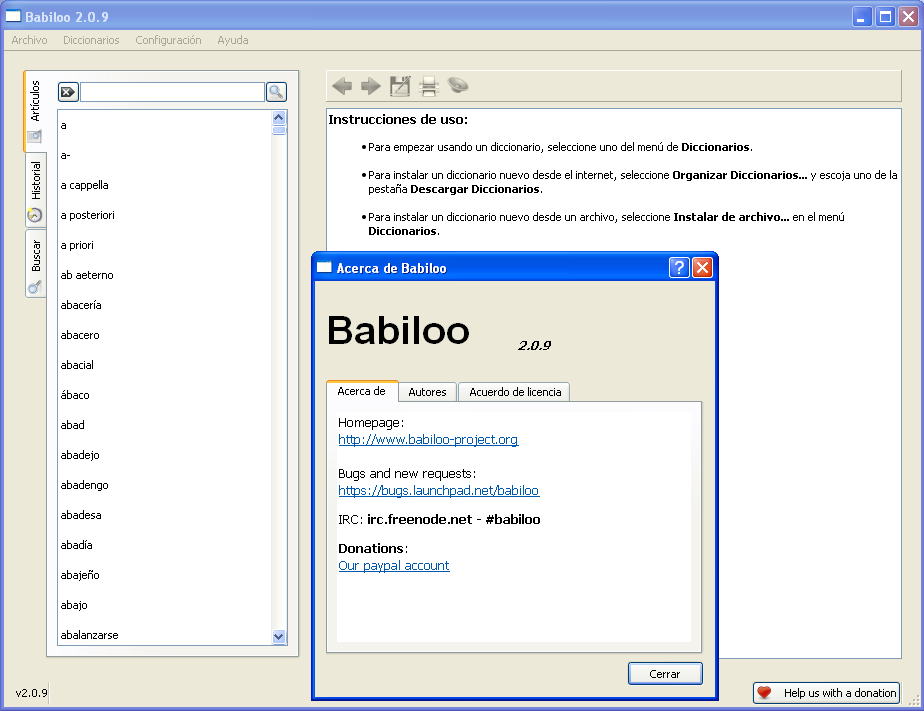Switch to the Autores tab
924x711 pixels.
point(427,392)
